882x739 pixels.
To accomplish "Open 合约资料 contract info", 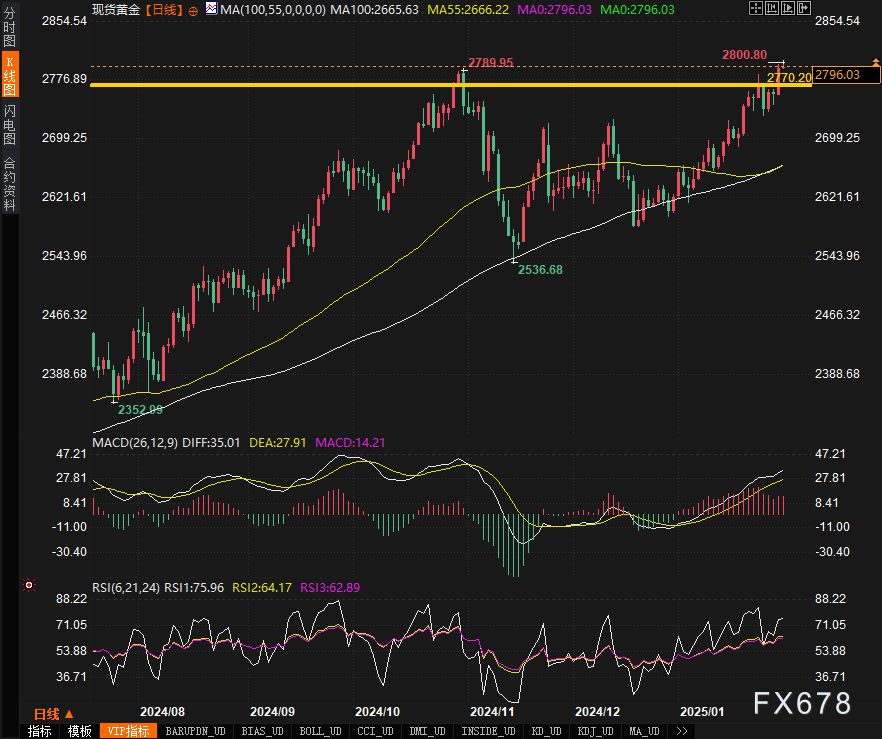I will coord(10,183).
